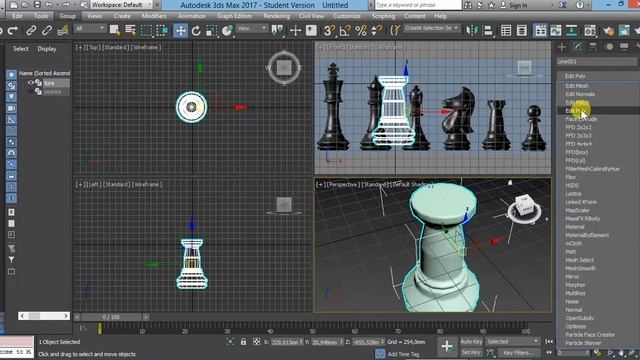Open the Curve Editor icon
The height and width of the screenshot is (360, 640).
(x=556, y=31)
